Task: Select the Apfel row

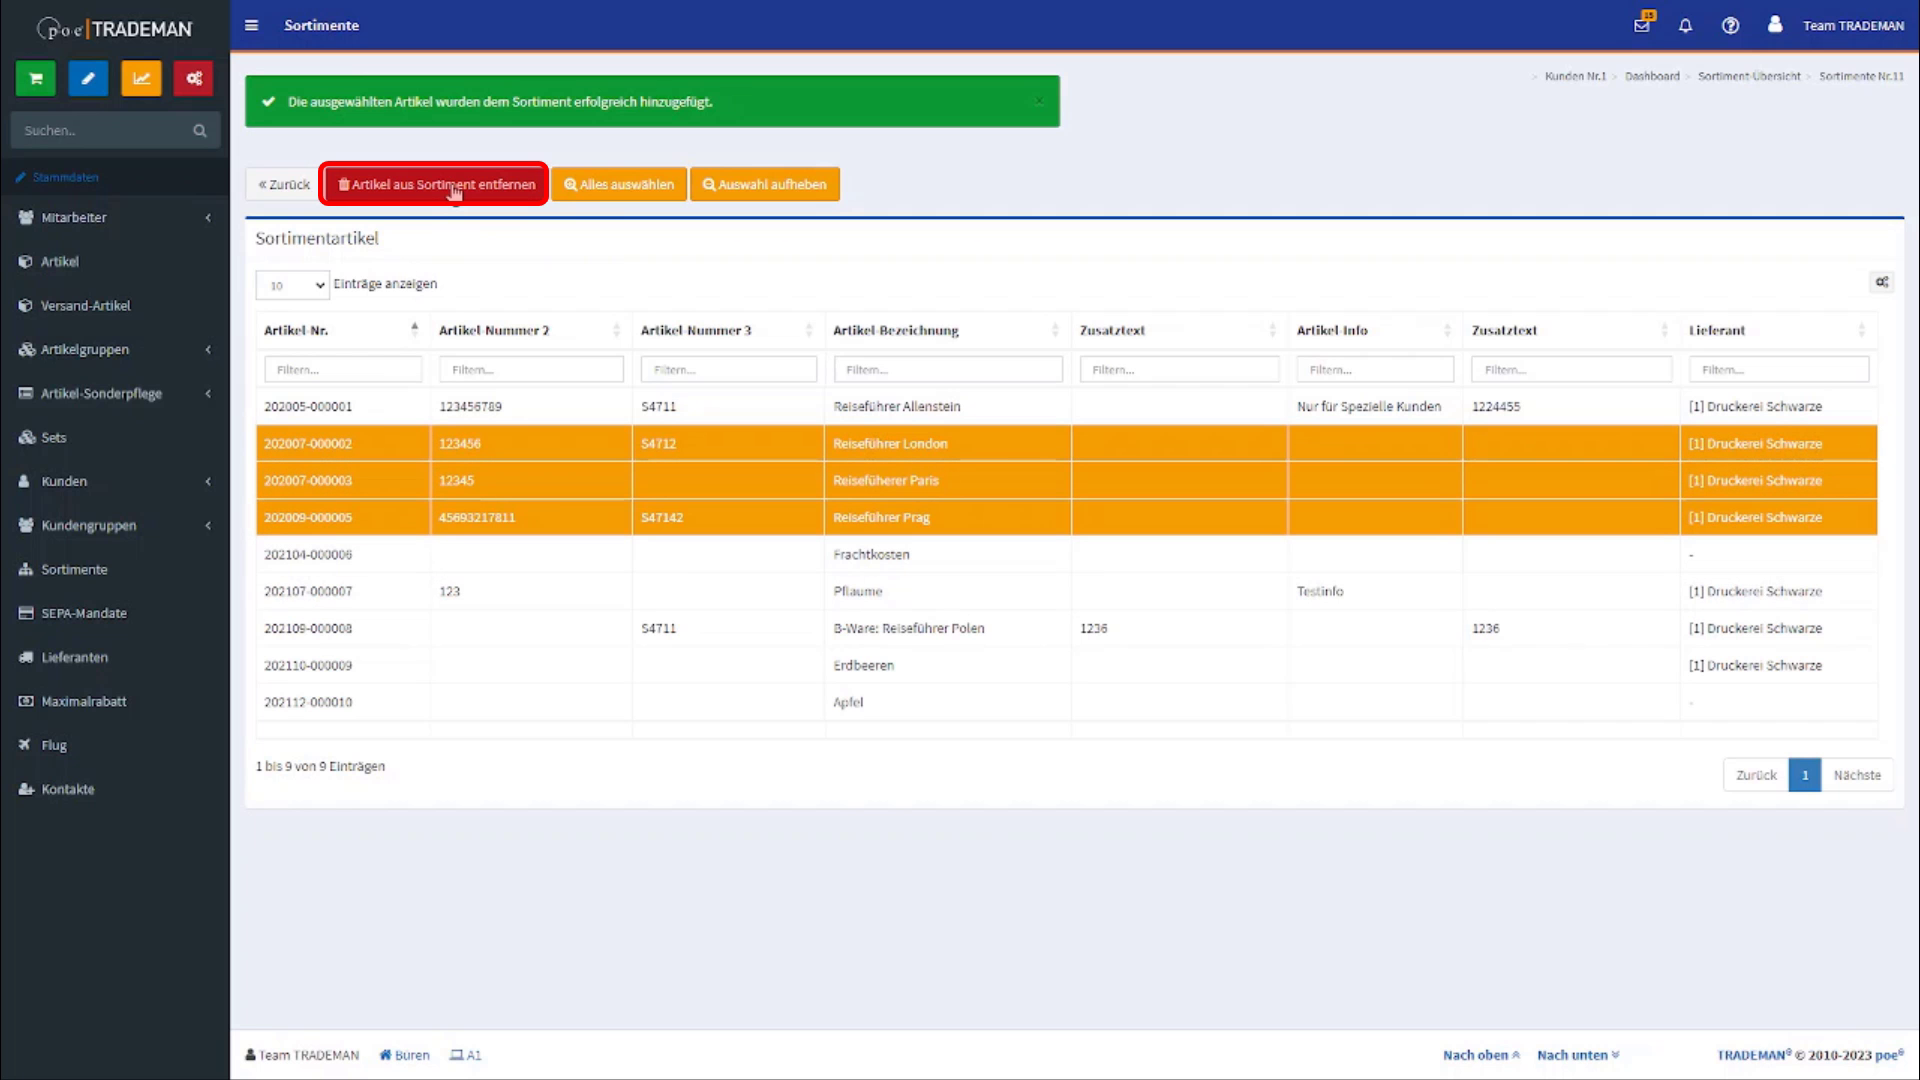Action: coord(1066,703)
